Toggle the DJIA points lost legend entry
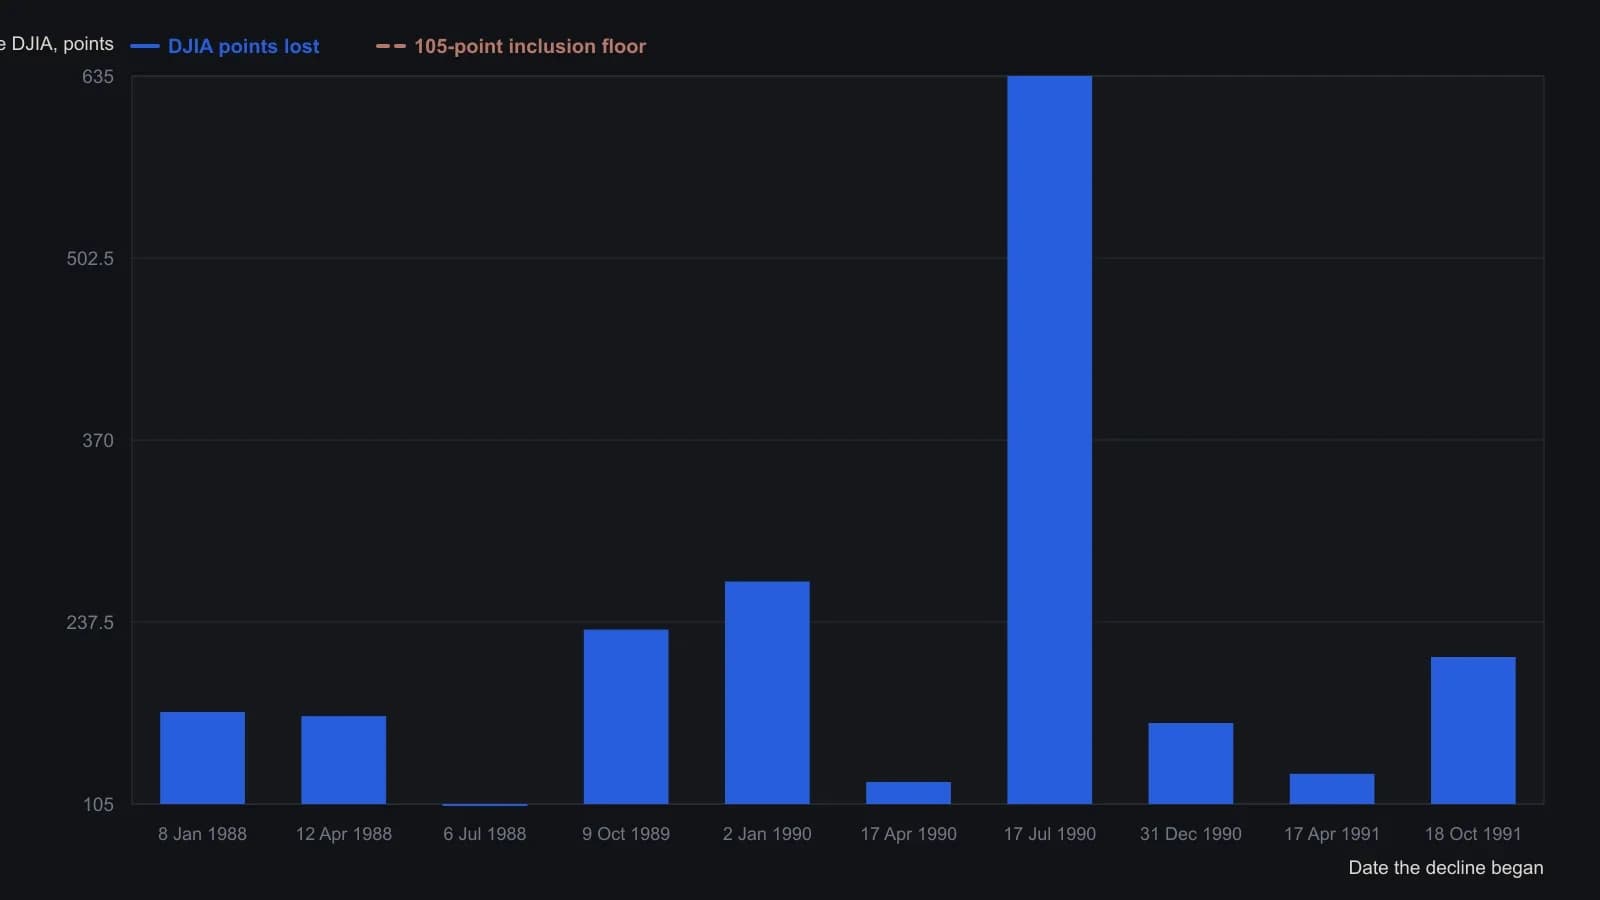 (x=225, y=46)
